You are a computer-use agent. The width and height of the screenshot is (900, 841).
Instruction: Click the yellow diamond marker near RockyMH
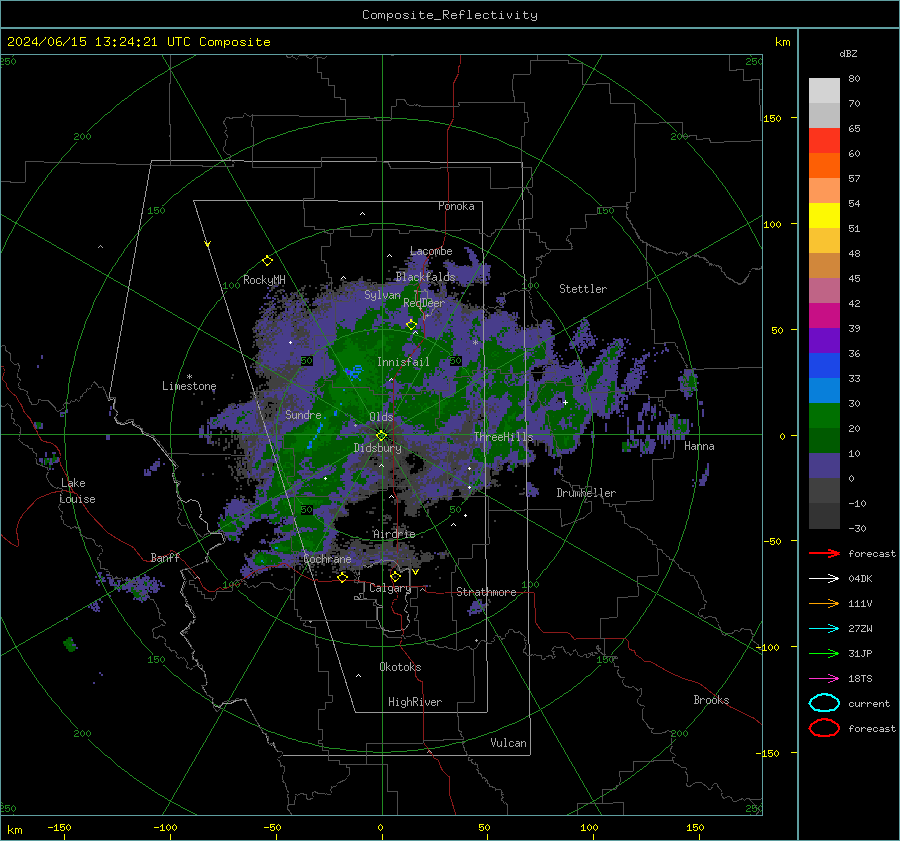(x=267, y=261)
